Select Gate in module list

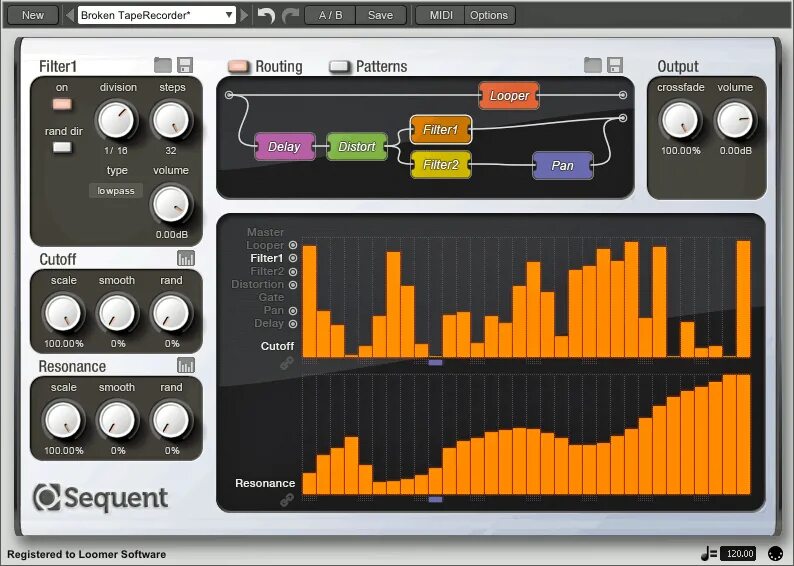coord(271,297)
